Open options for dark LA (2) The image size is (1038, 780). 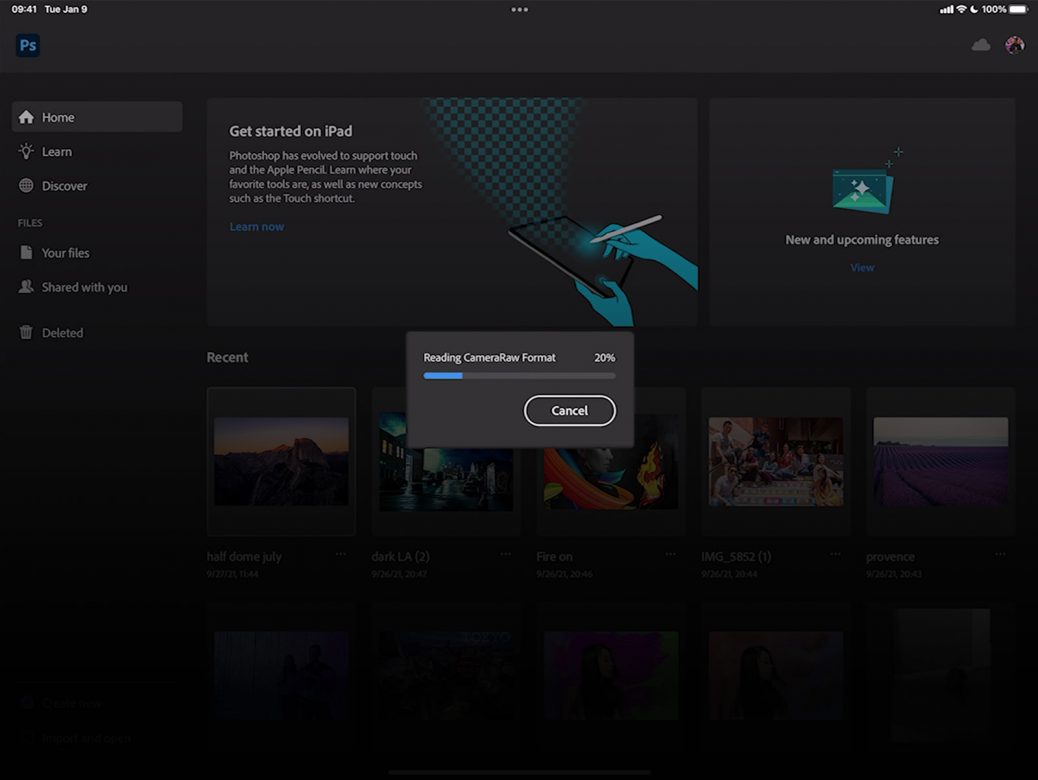[506, 554]
